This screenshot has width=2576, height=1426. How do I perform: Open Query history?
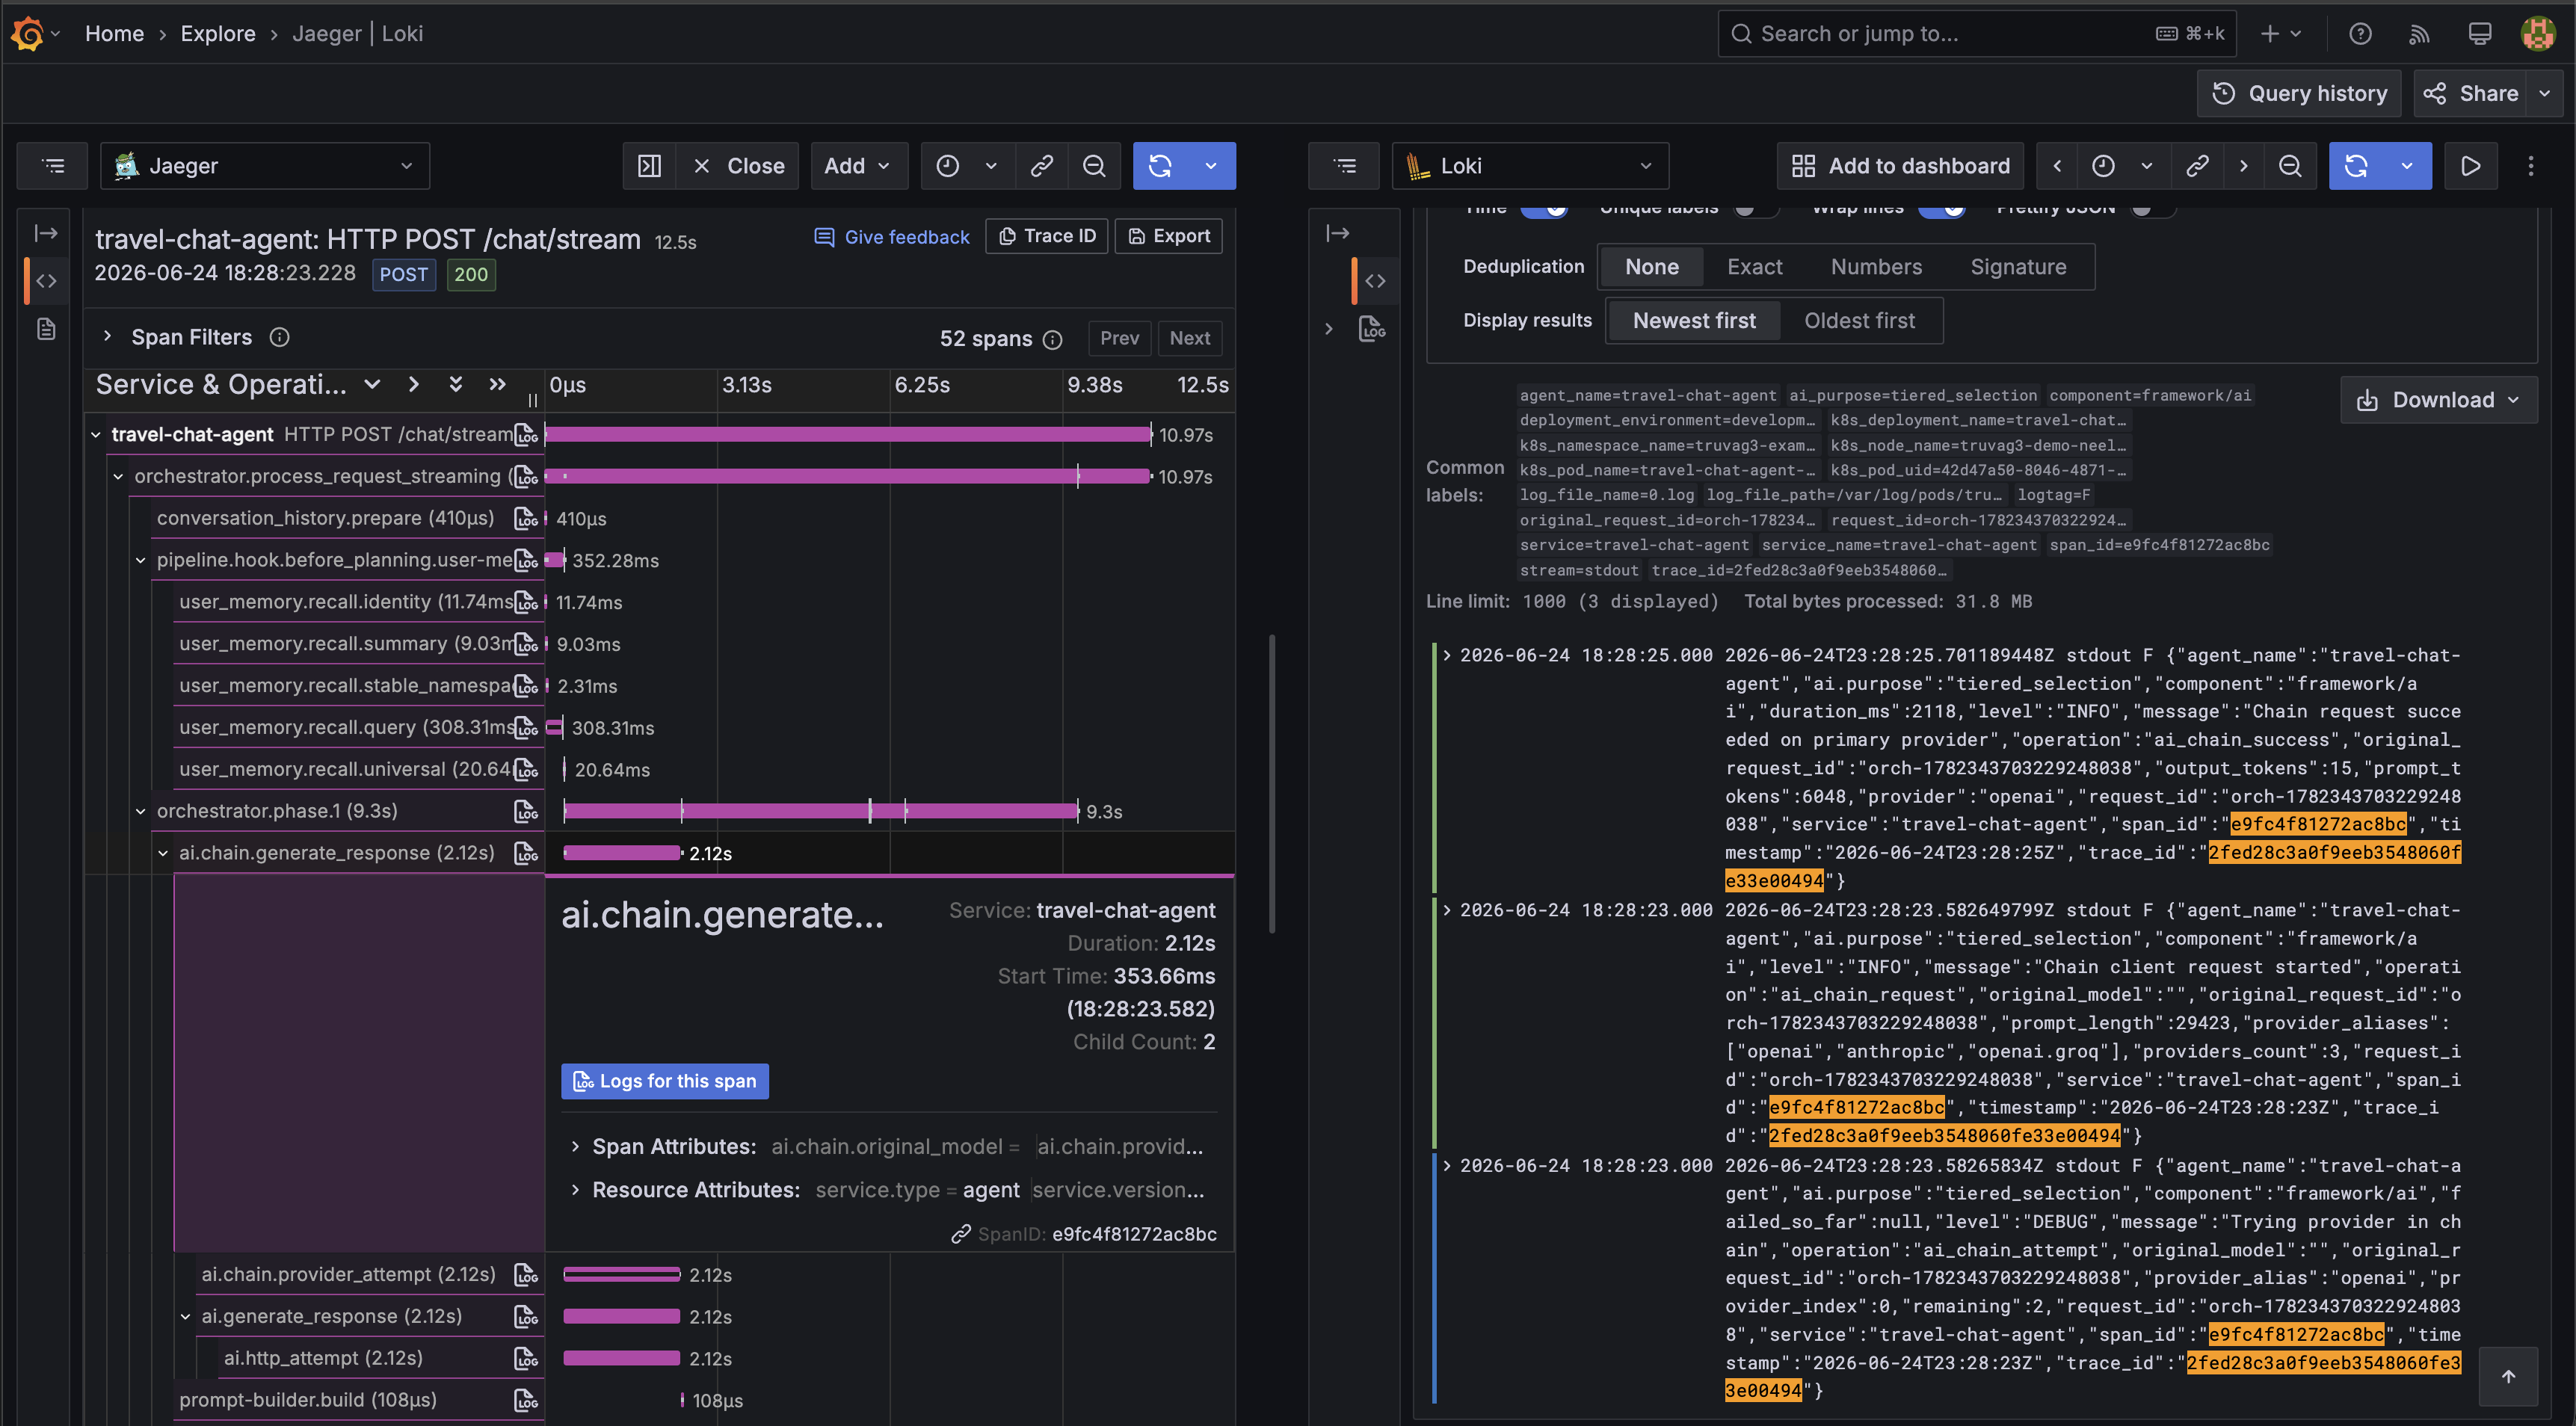pos(2299,94)
